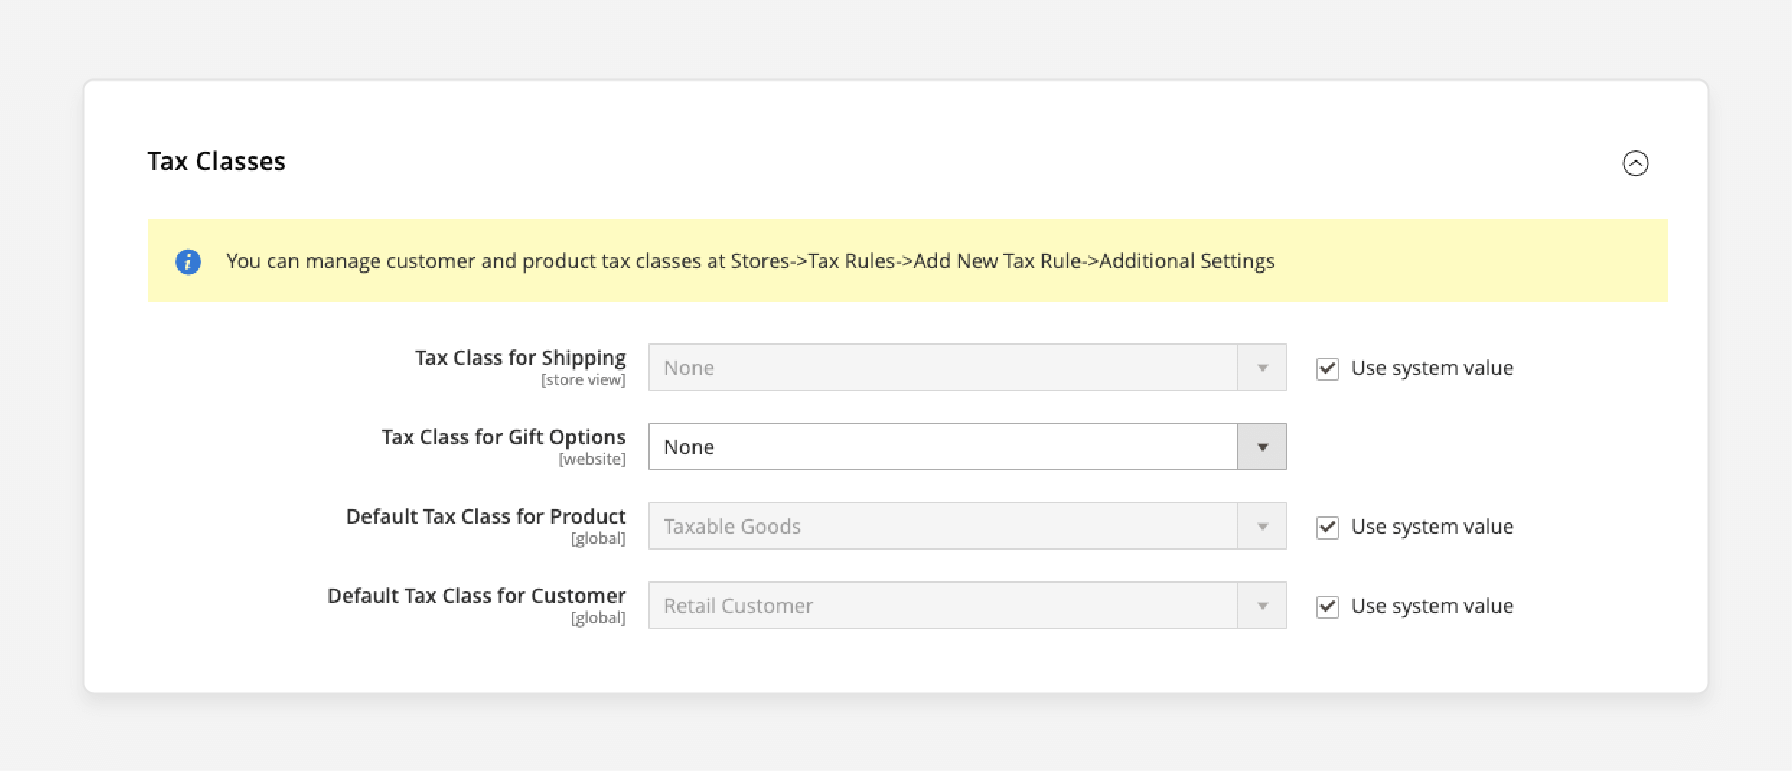The width and height of the screenshot is (1792, 771).
Task: Click the Tax Classes section heading
Action: point(216,162)
